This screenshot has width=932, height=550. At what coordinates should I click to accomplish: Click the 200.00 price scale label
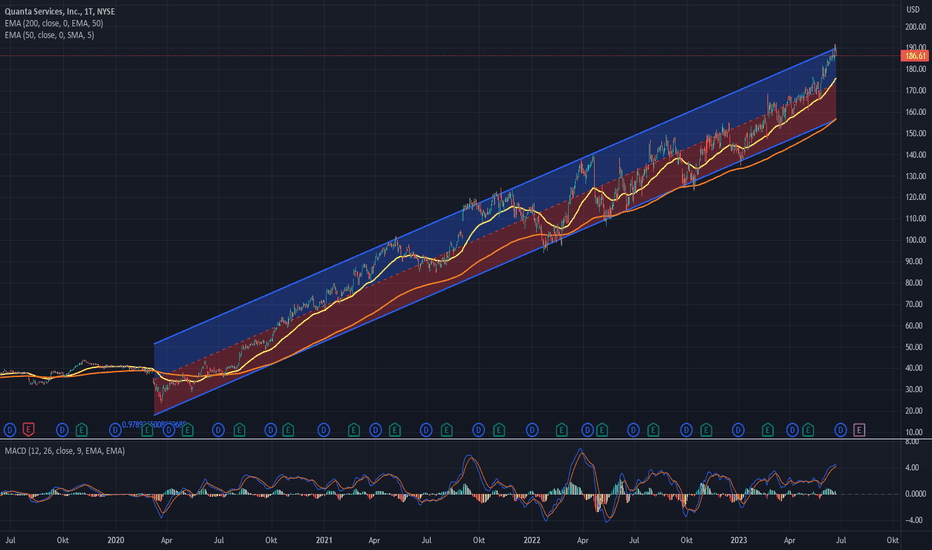pos(915,27)
